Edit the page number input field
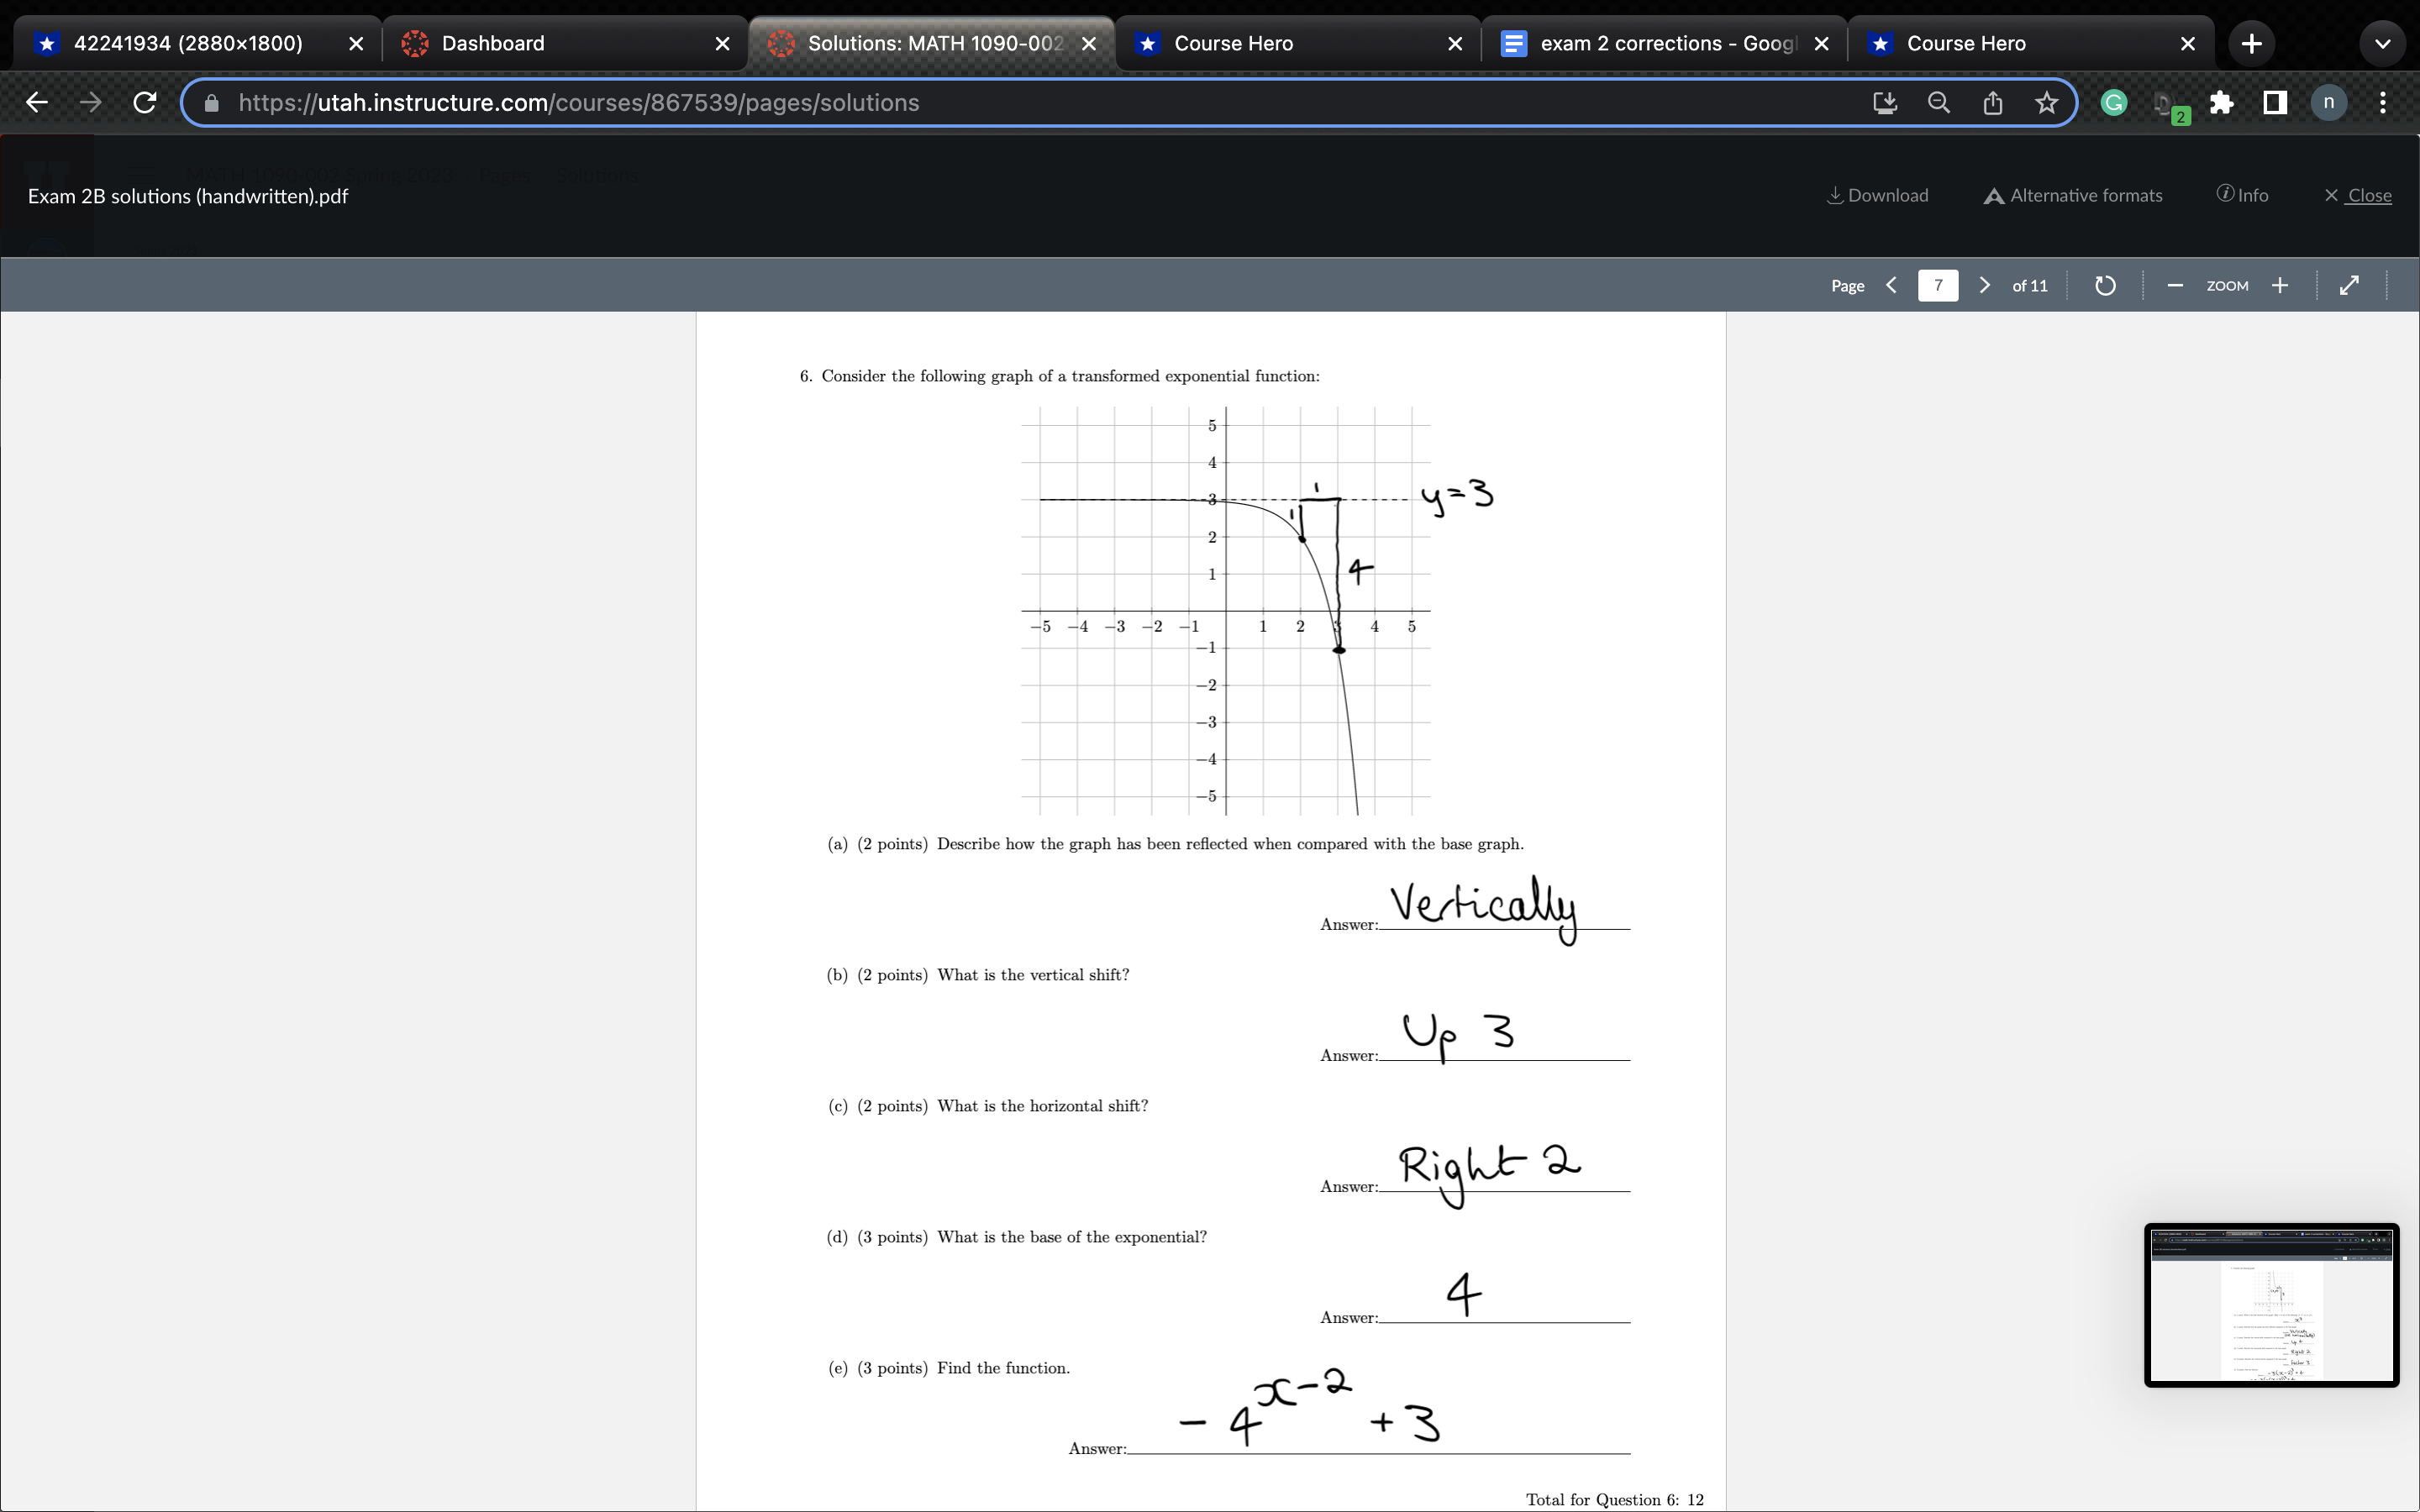 pos(1938,285)
